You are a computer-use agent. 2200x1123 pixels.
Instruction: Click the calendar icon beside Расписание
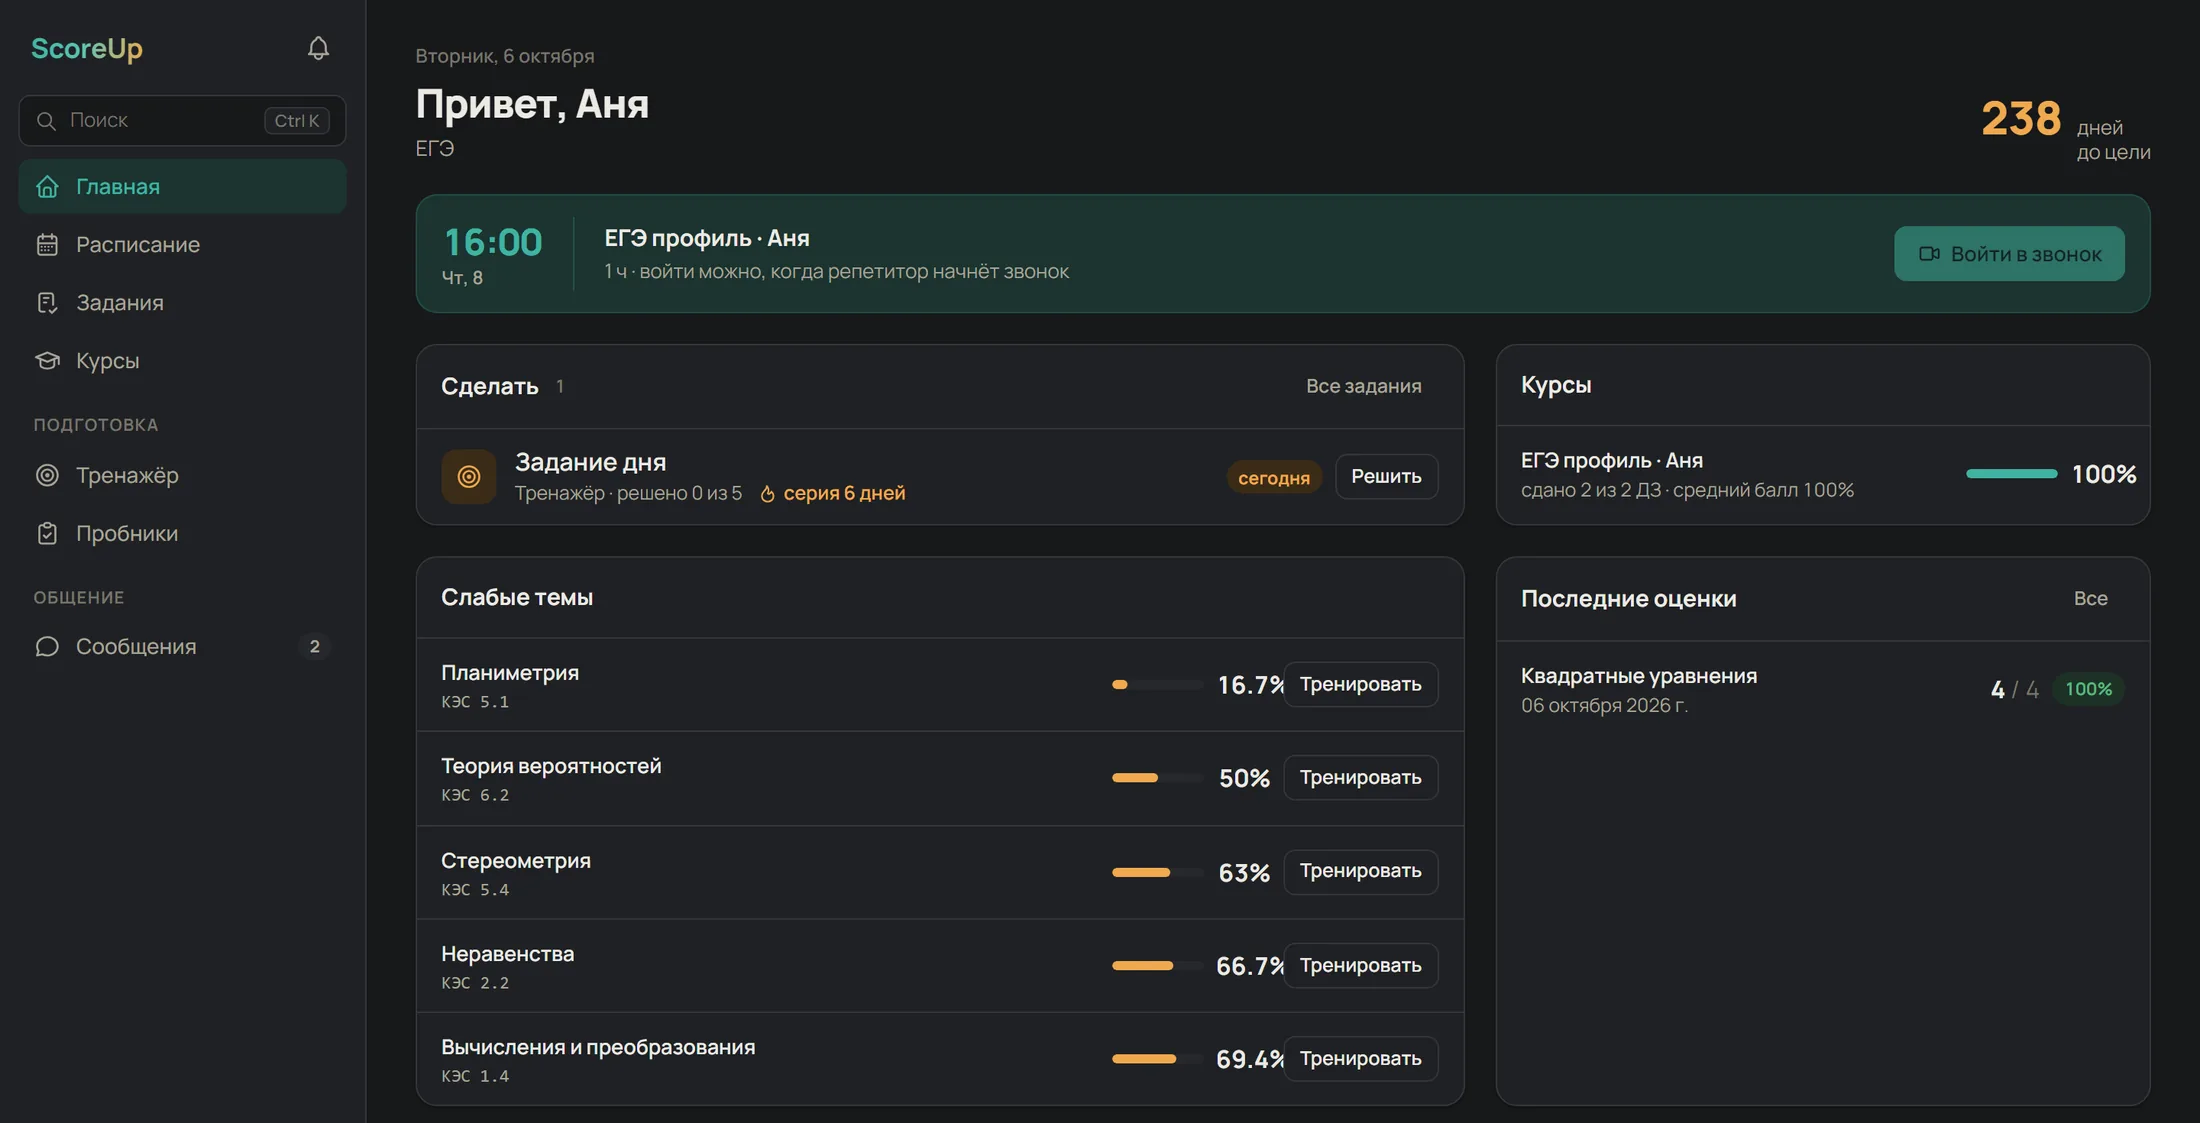pyautogui.click(x=47, y=245)
